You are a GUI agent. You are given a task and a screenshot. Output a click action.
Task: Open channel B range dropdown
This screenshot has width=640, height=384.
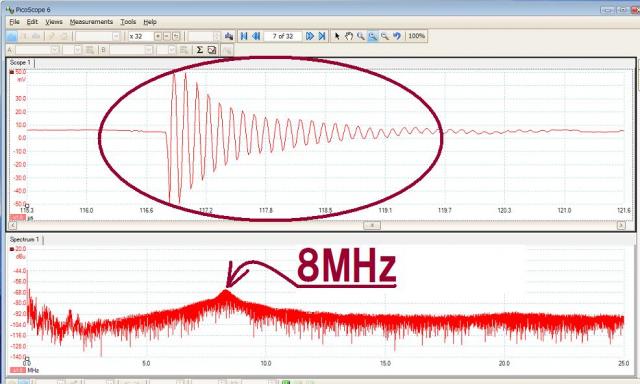149,50
